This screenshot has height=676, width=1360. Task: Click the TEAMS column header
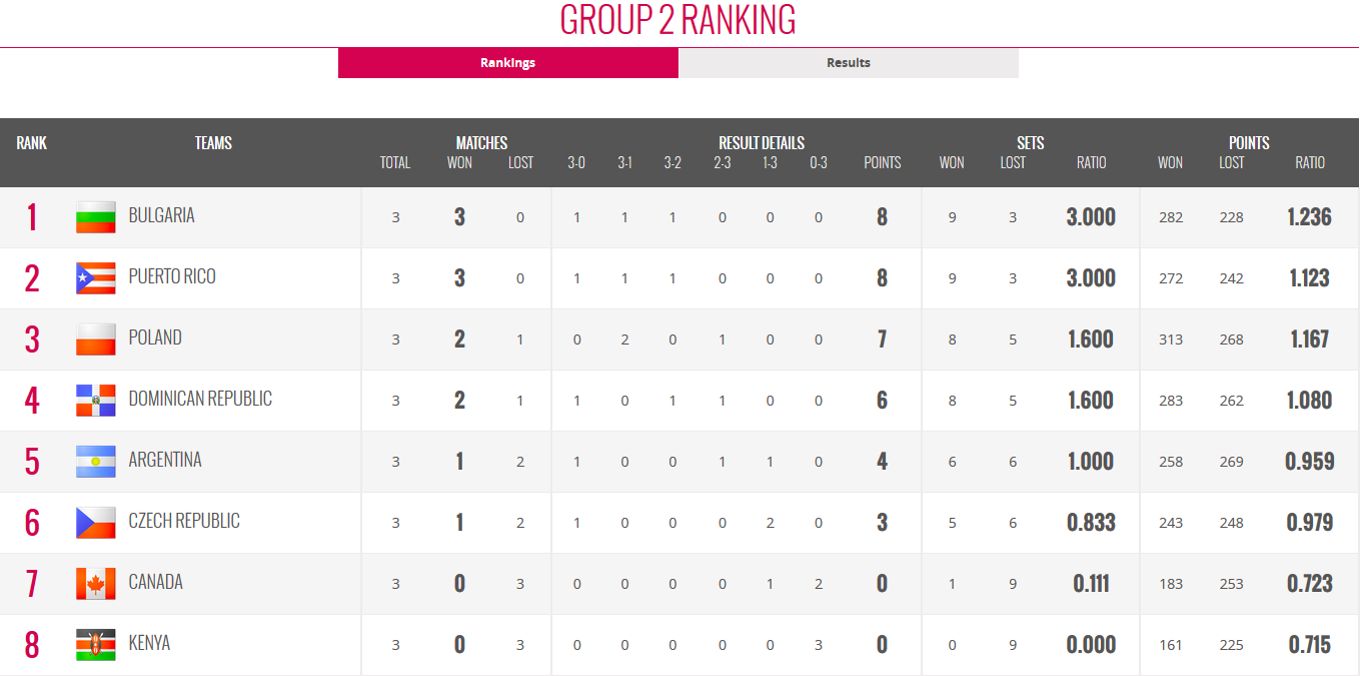(213, 143)
